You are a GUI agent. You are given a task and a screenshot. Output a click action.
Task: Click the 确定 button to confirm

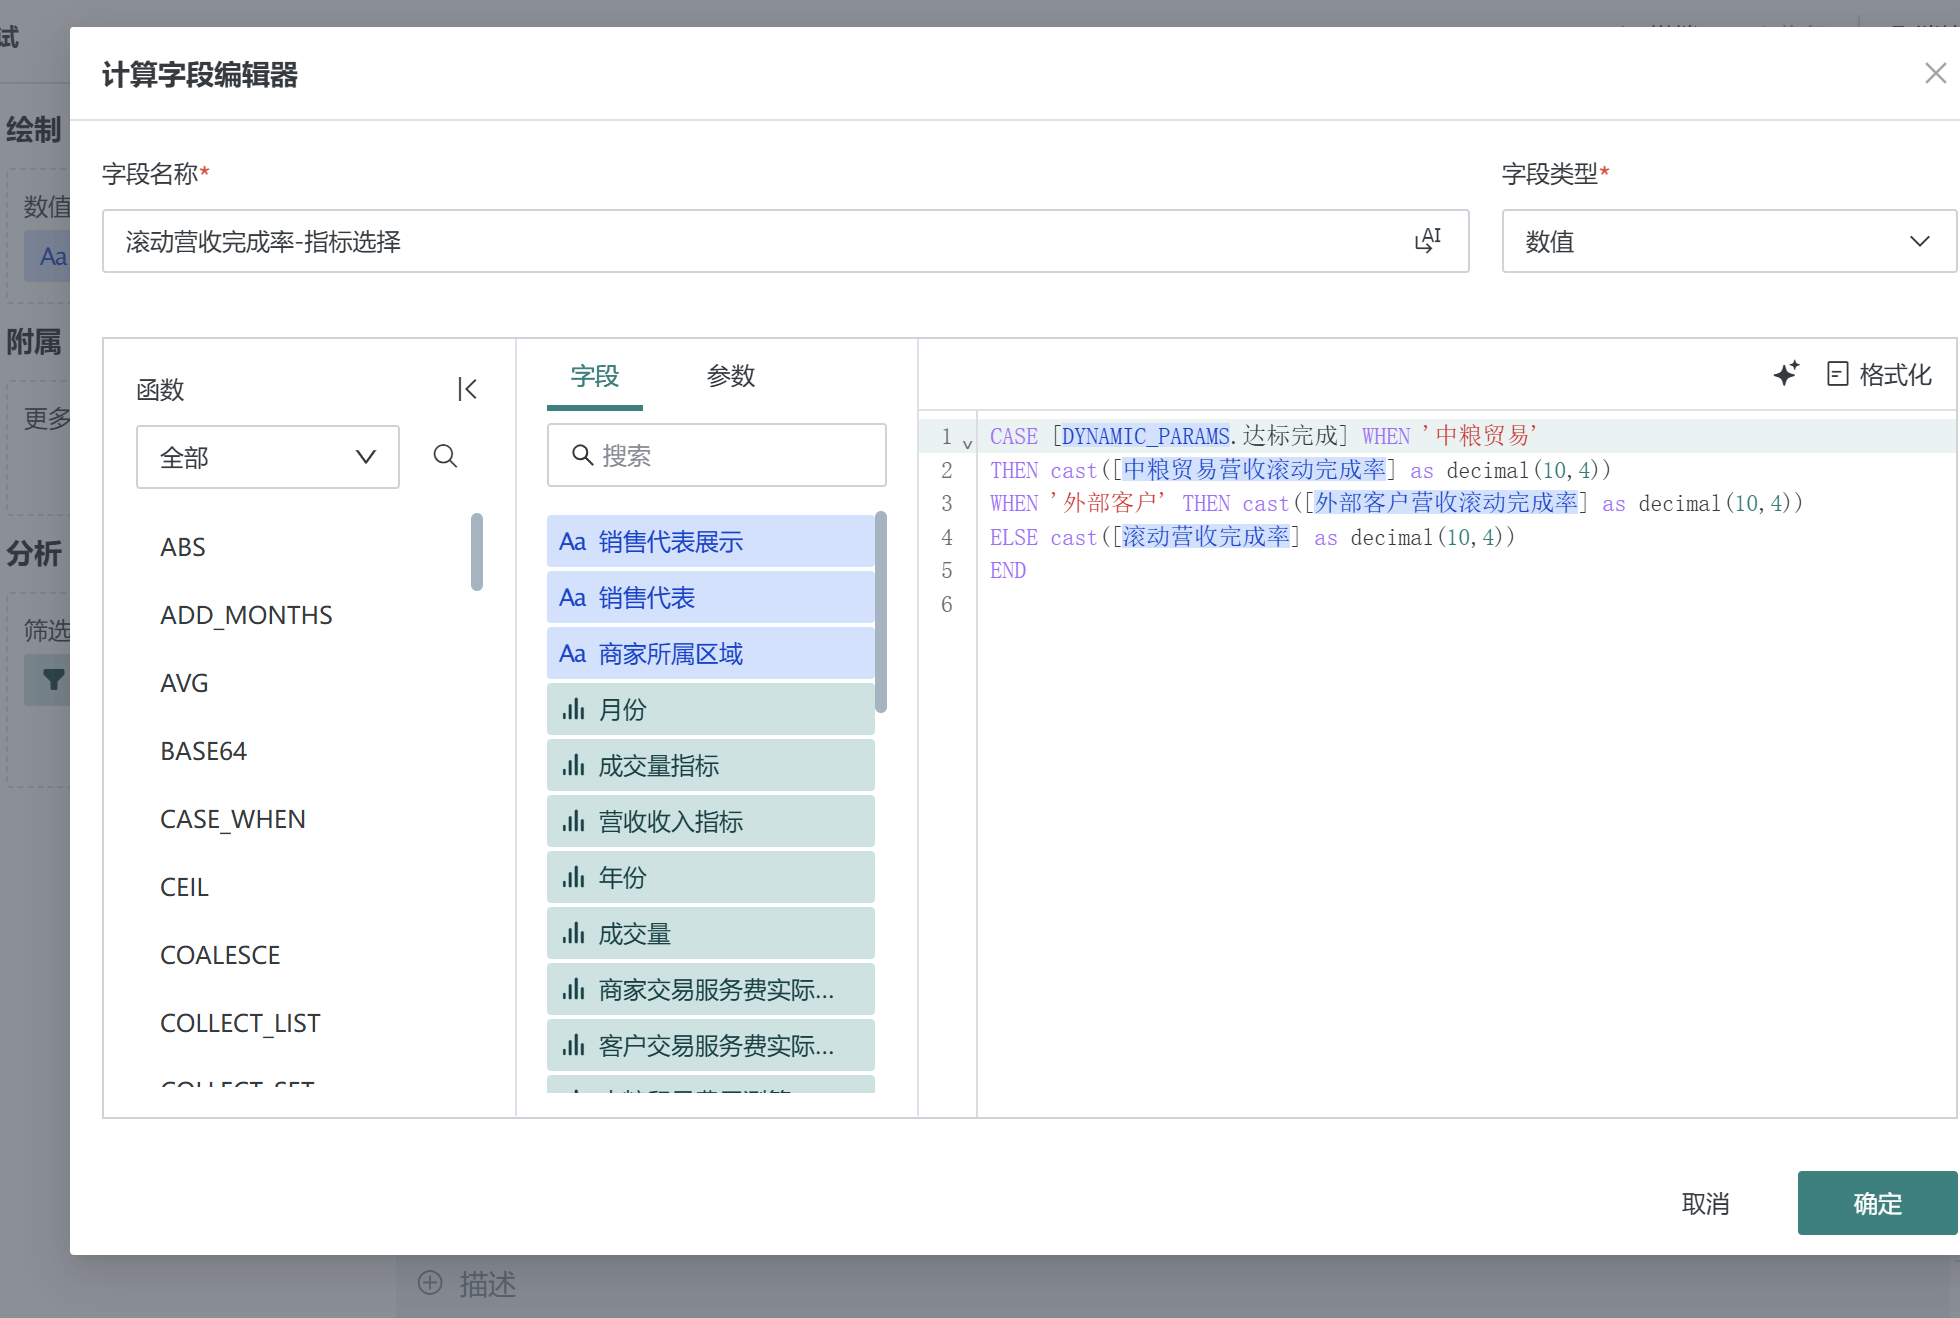[x=1876, y=1203]
